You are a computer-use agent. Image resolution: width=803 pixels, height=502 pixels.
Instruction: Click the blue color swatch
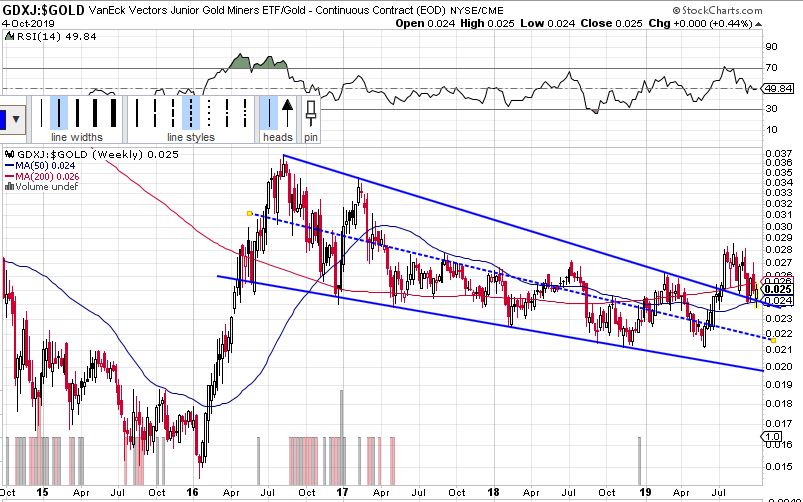3,119
